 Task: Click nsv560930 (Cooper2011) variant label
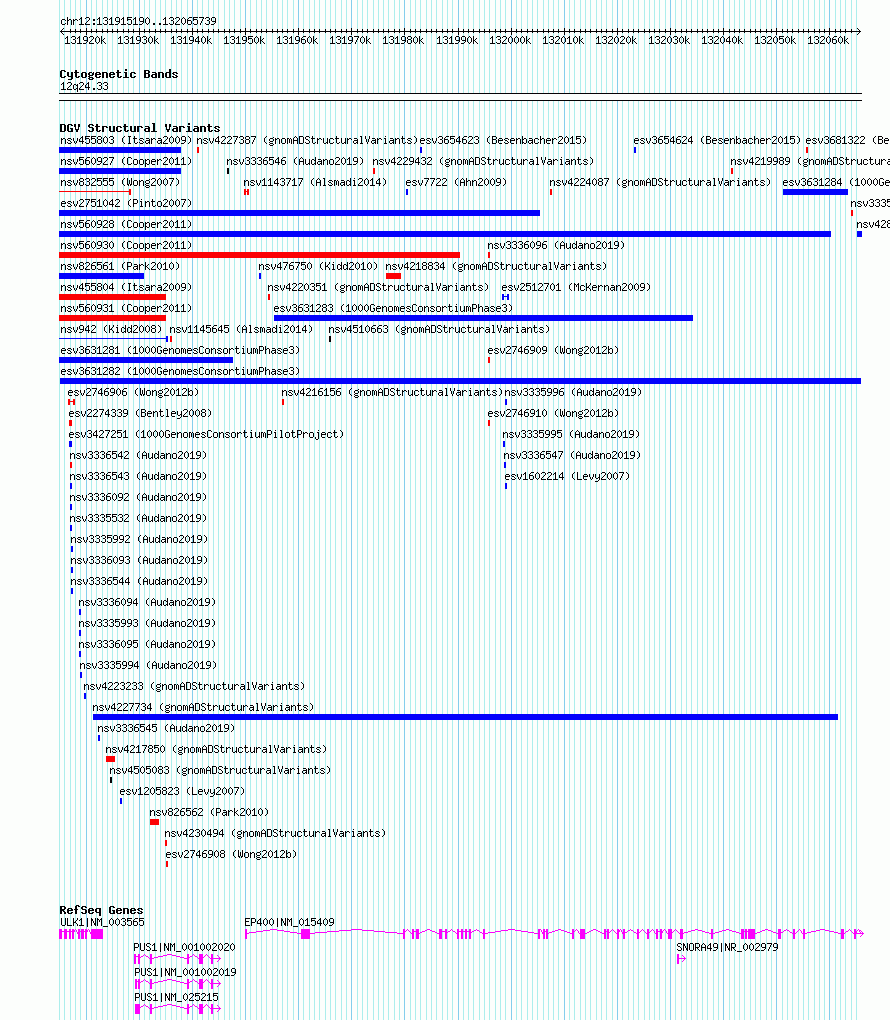126,245
